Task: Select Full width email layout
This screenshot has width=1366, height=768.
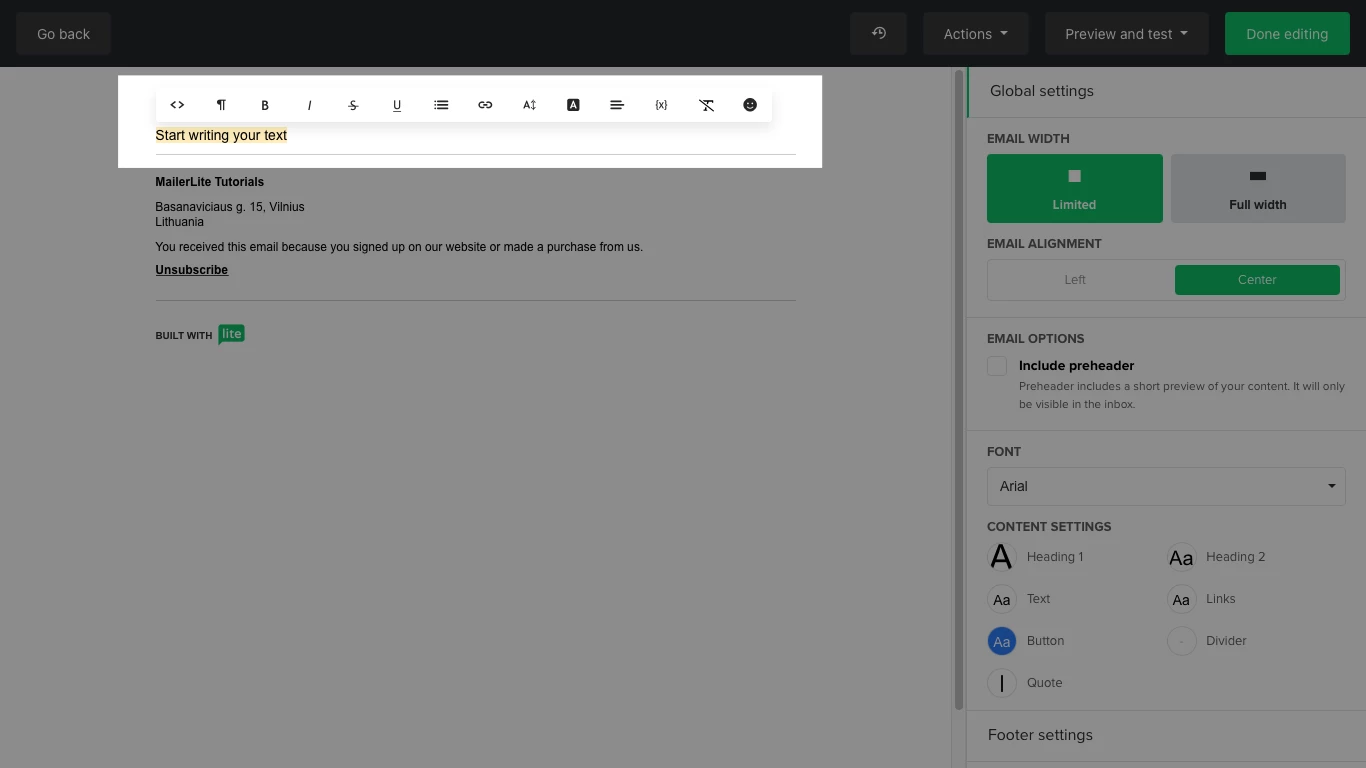Action: tap(1257, 188)
